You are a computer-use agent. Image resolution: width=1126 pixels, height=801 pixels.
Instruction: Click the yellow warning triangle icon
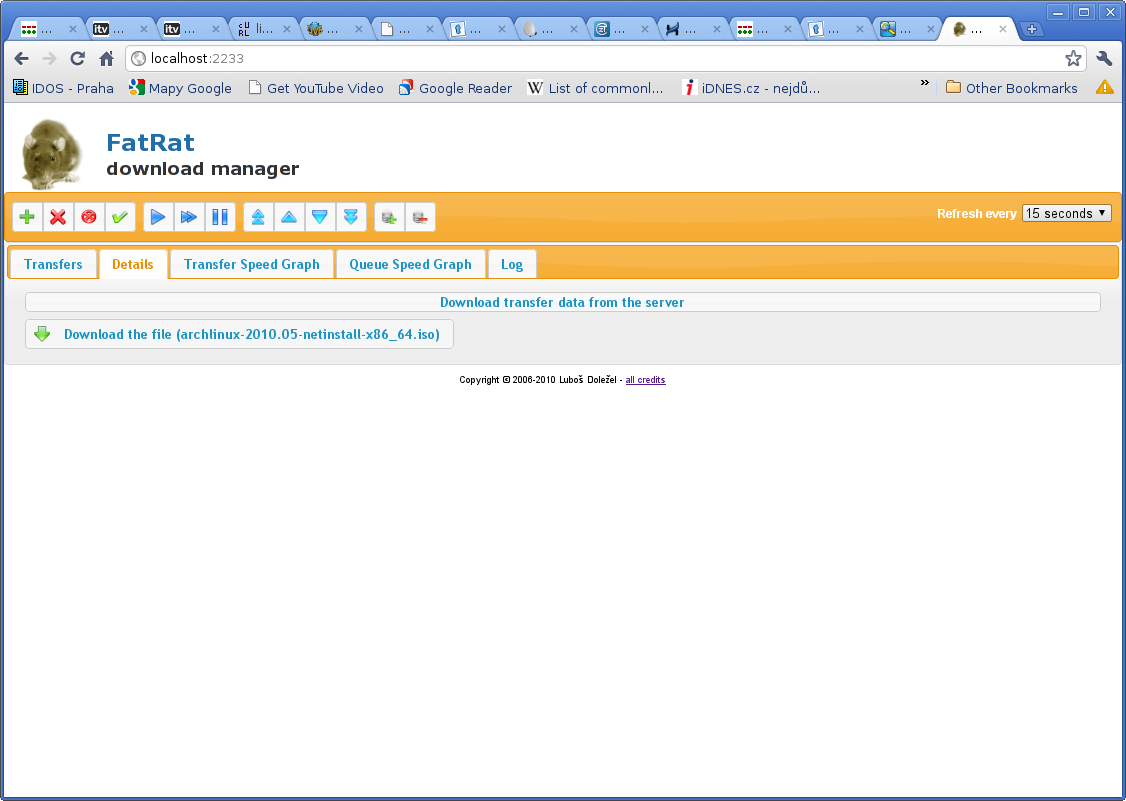click(1104, 88)
